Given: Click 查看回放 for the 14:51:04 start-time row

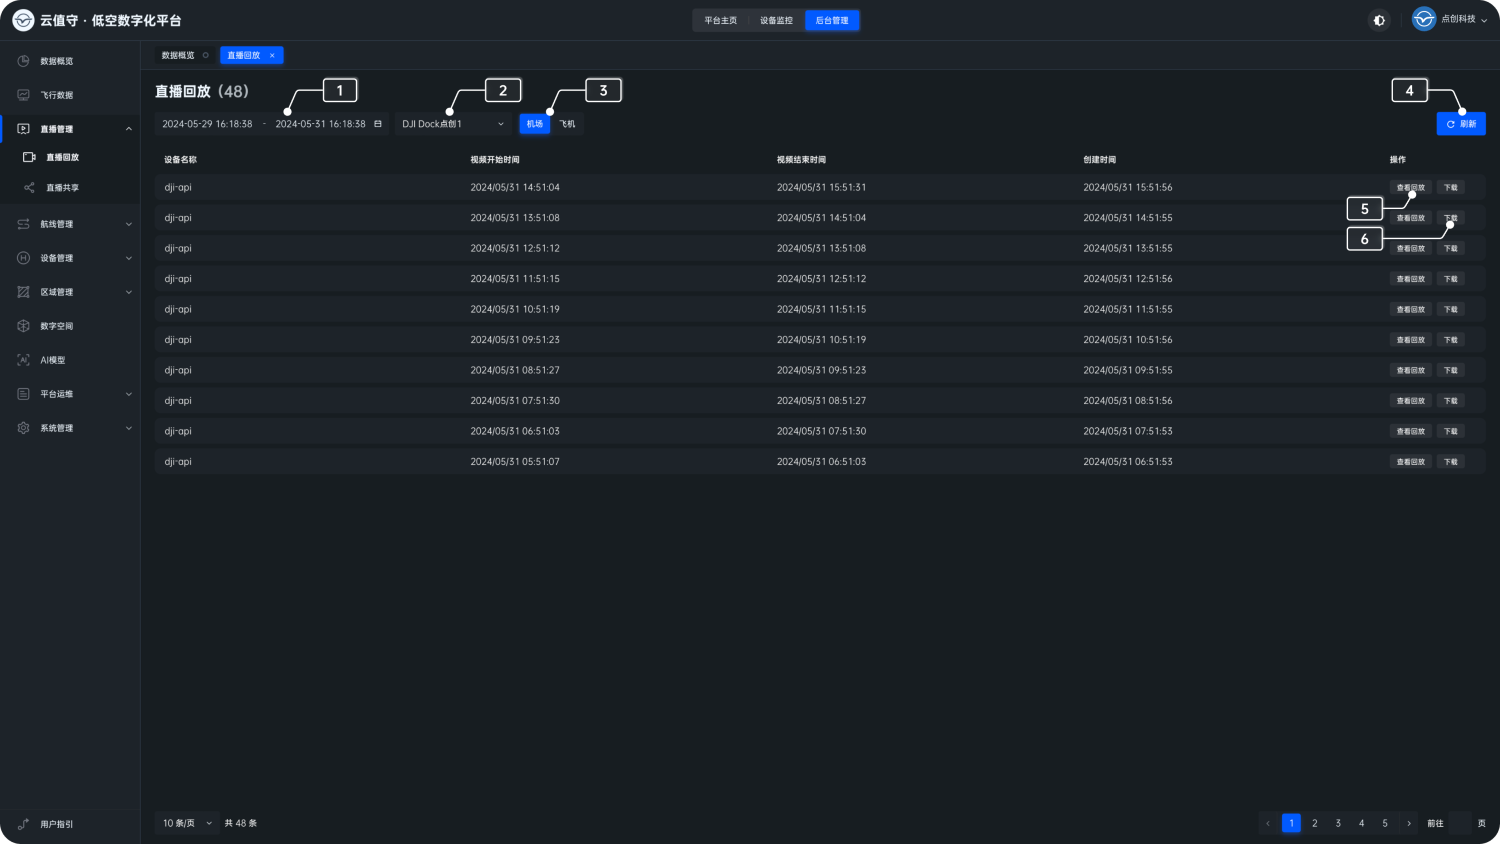Looking at the screenshot, I should [x=1410, y=187].
